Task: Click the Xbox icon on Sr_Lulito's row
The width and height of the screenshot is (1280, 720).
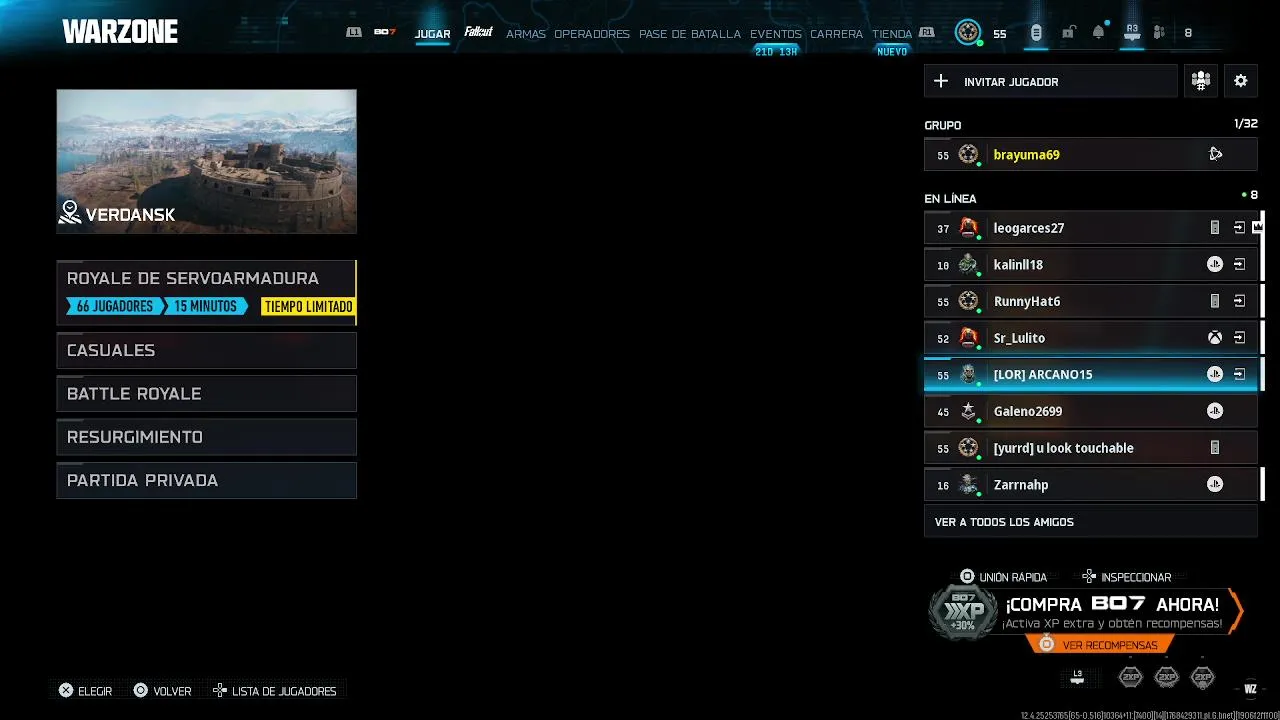Action: click(x=1215, y=338)
